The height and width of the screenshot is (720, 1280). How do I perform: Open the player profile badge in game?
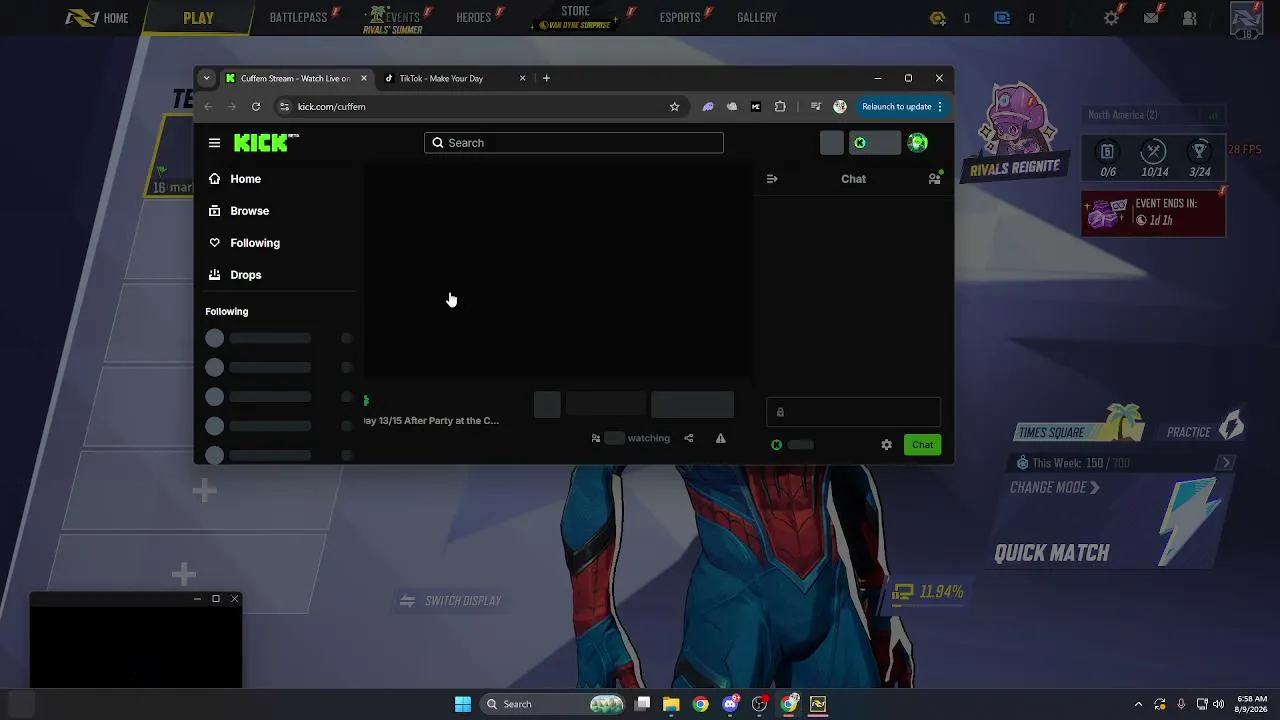click(1247, 20)
